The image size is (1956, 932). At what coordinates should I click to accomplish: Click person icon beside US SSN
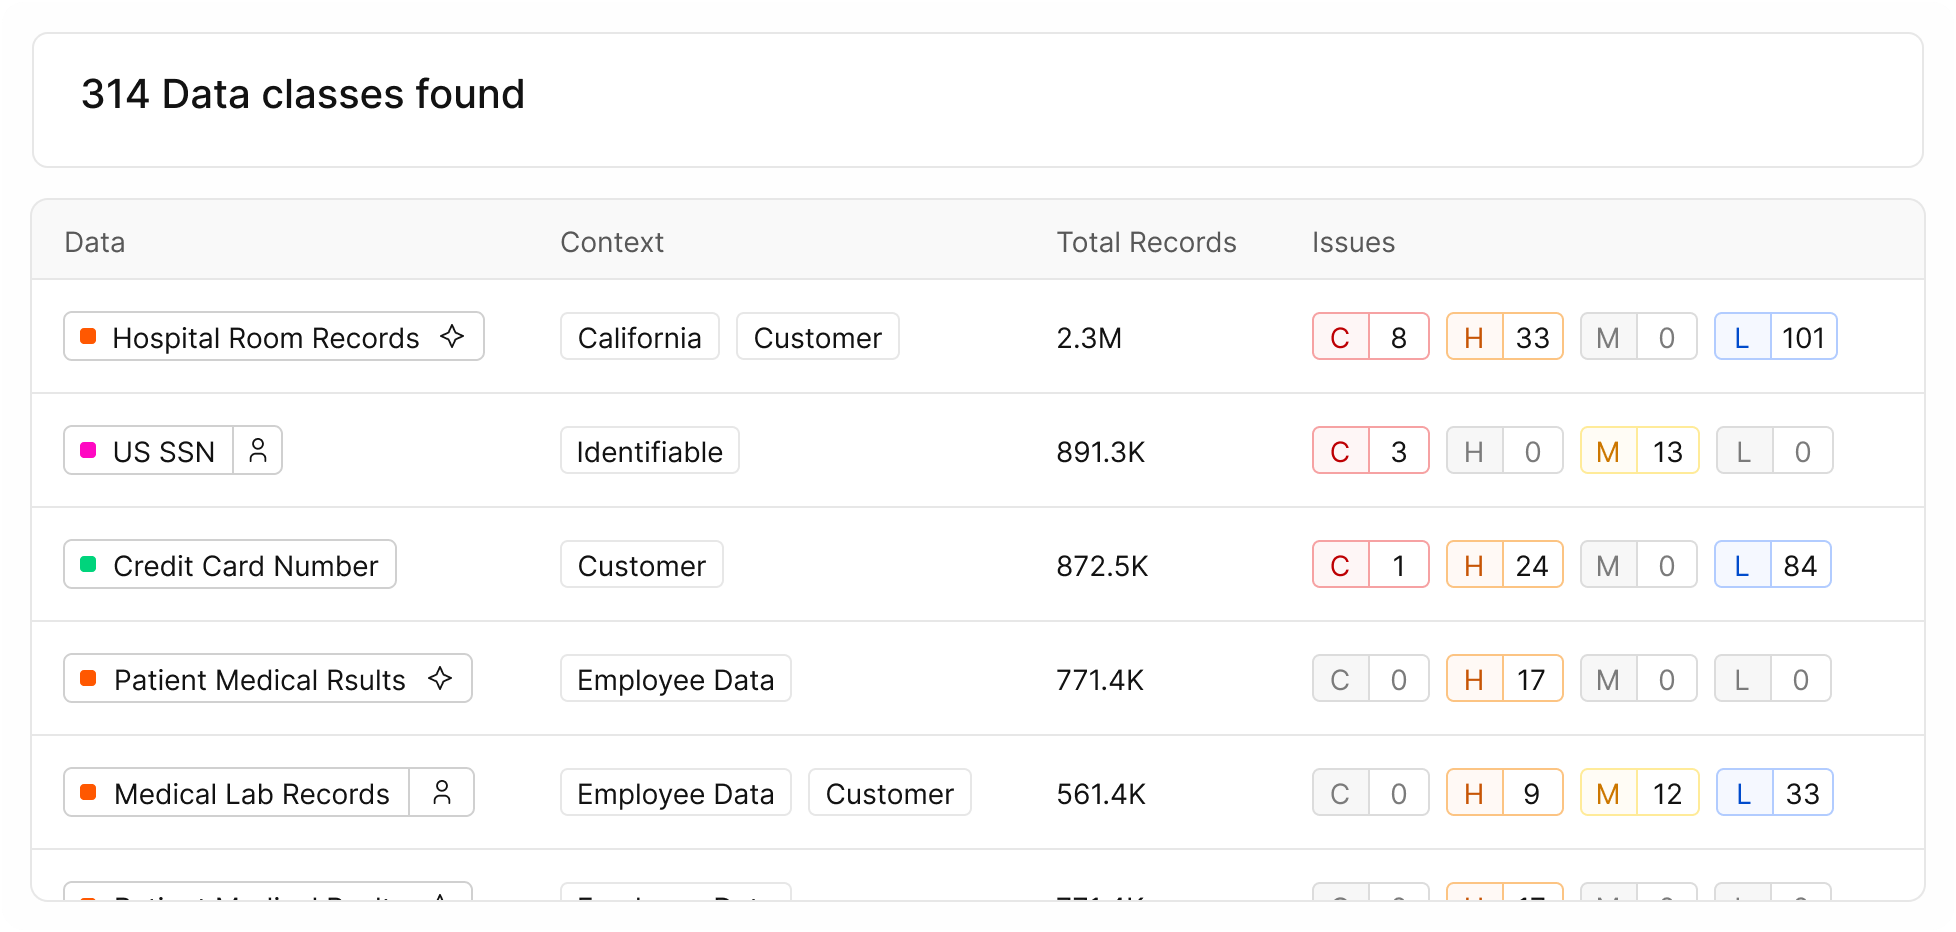click(258, 451)
